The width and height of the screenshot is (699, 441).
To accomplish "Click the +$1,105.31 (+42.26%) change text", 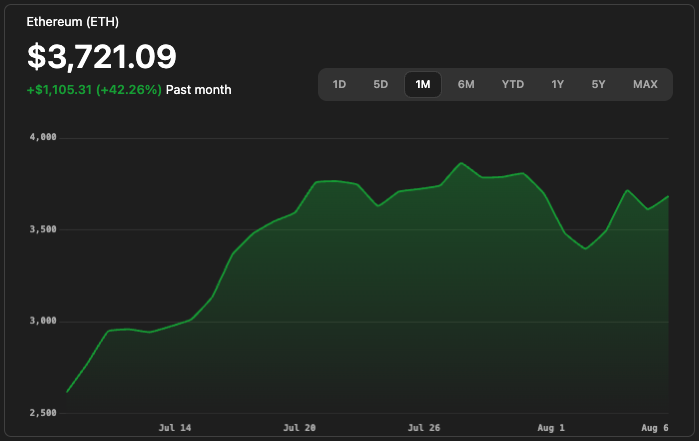I will coord(94,90).
